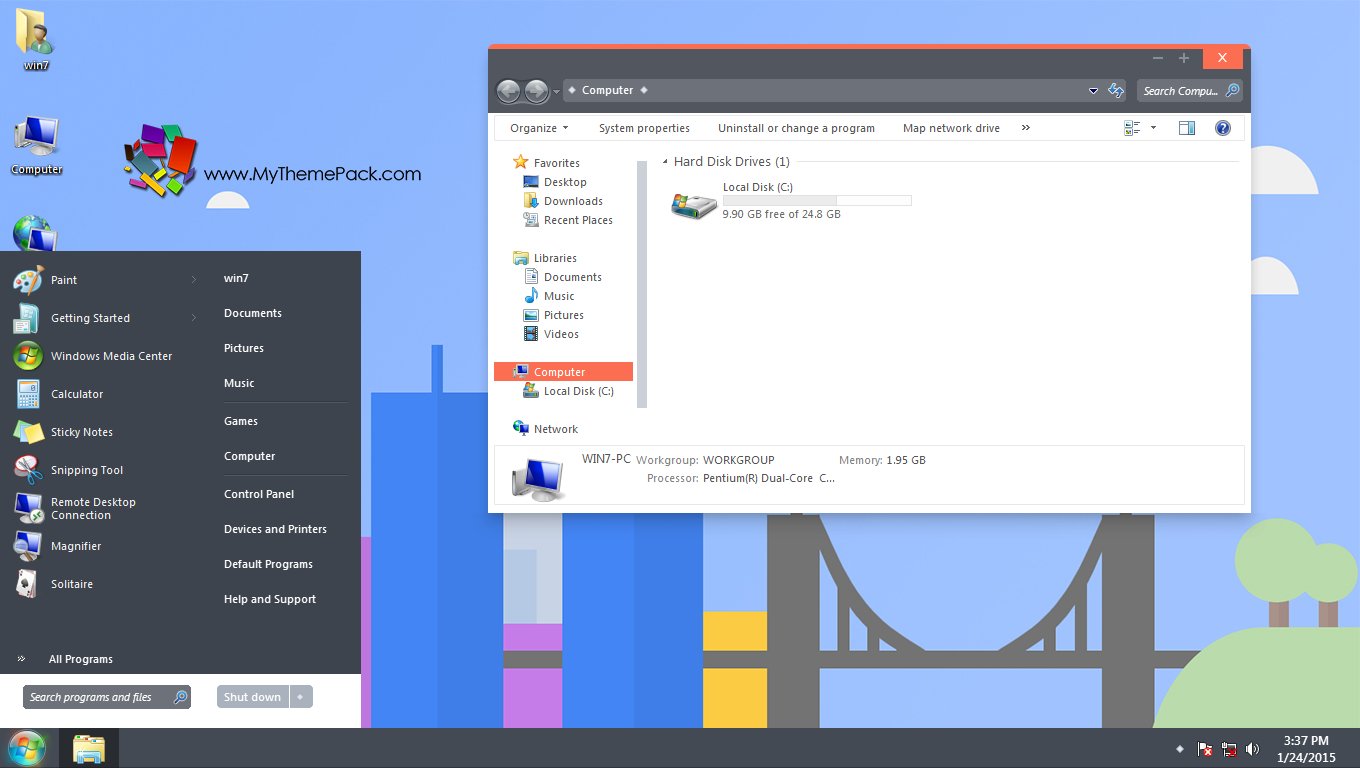
Task: Open Action Center flag tray icon
Action: click(1205, 749)
